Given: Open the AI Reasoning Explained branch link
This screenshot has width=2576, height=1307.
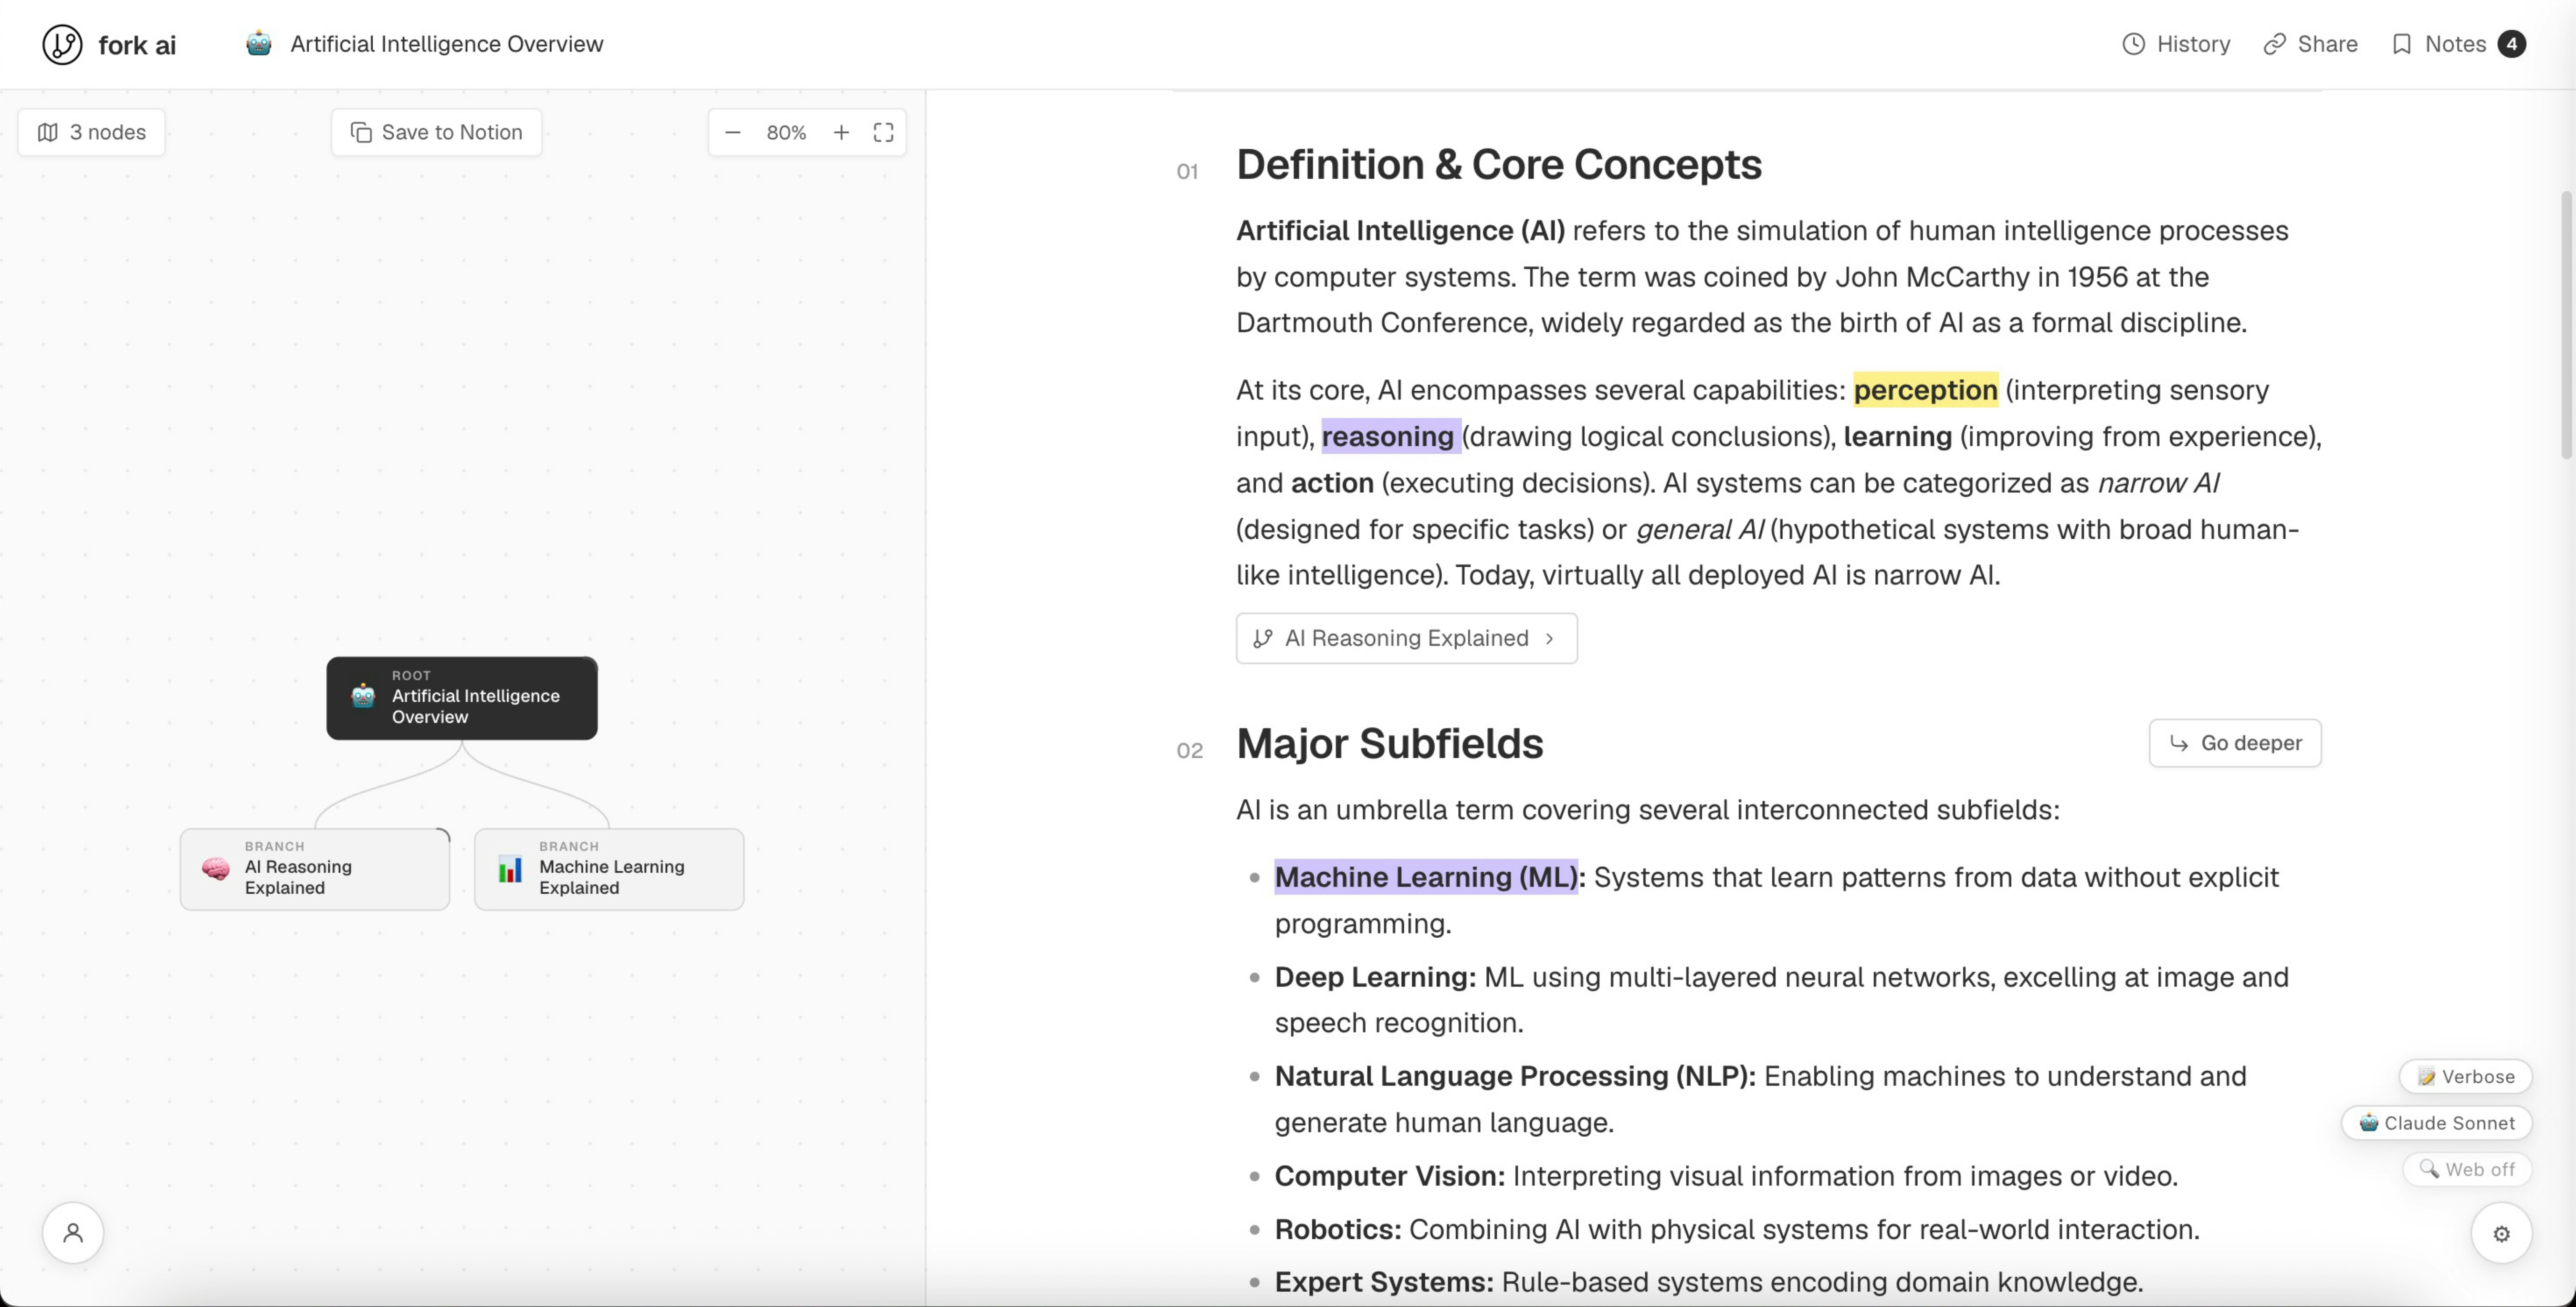Looking at the screenshot, I should click(x=1406, y=638).
